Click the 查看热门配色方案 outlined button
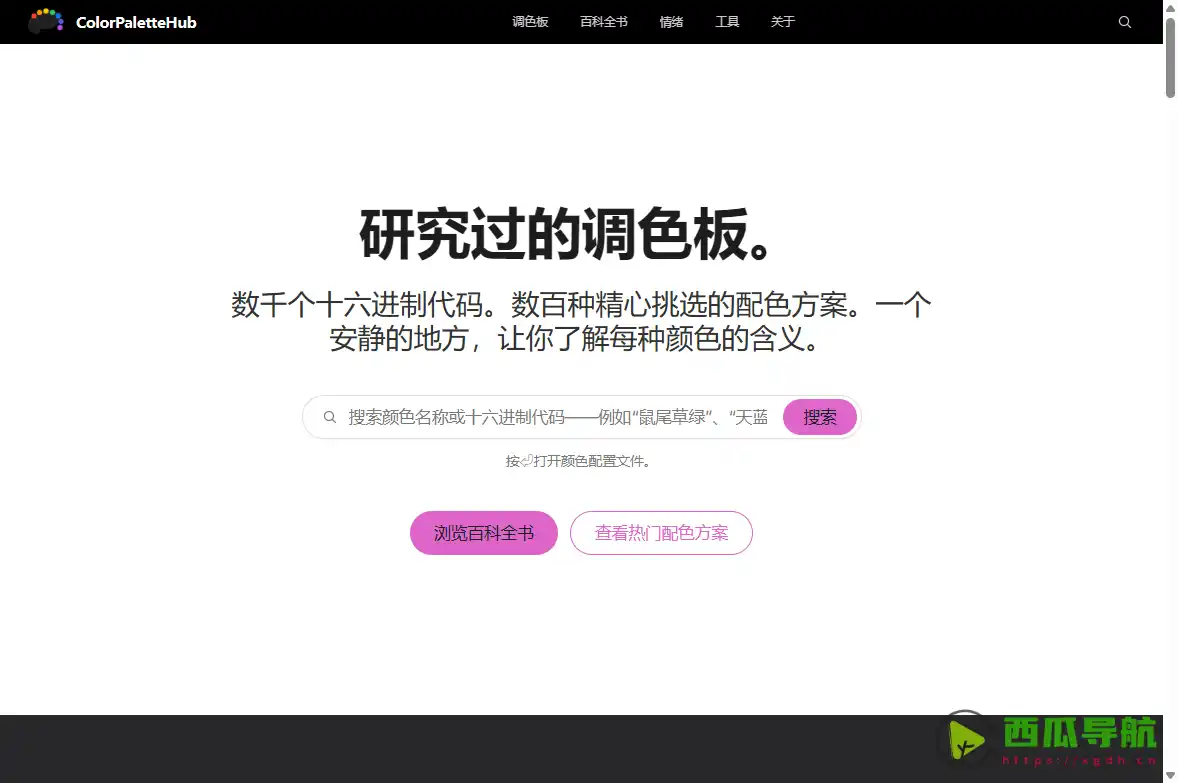 [x=661, y=533]
